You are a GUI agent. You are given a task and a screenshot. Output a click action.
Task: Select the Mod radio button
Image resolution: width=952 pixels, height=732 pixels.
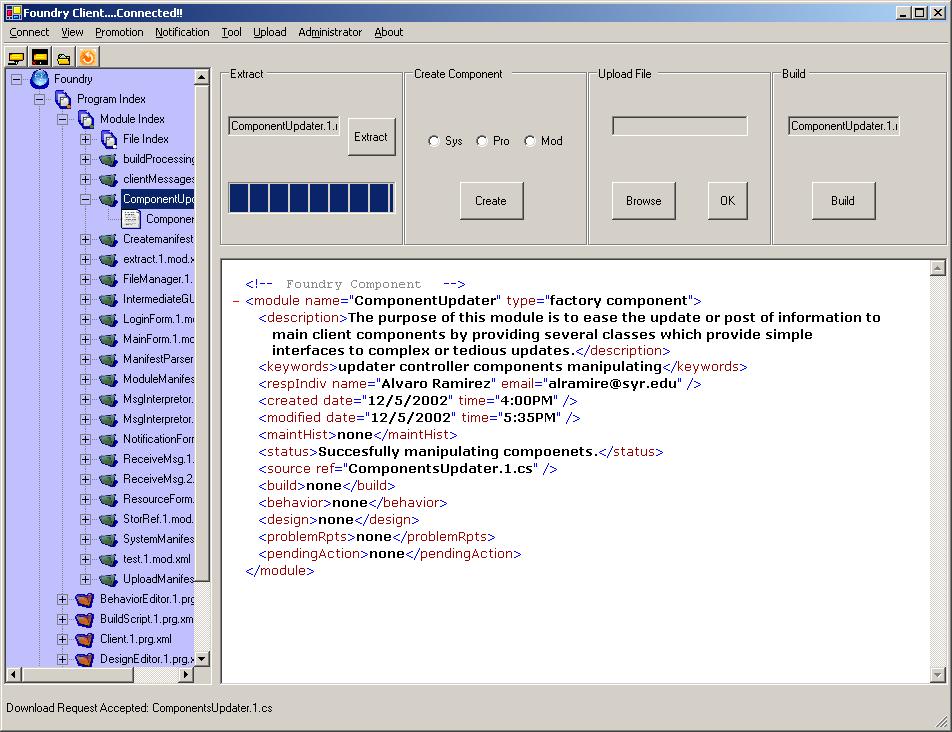(x=530, y=141)
